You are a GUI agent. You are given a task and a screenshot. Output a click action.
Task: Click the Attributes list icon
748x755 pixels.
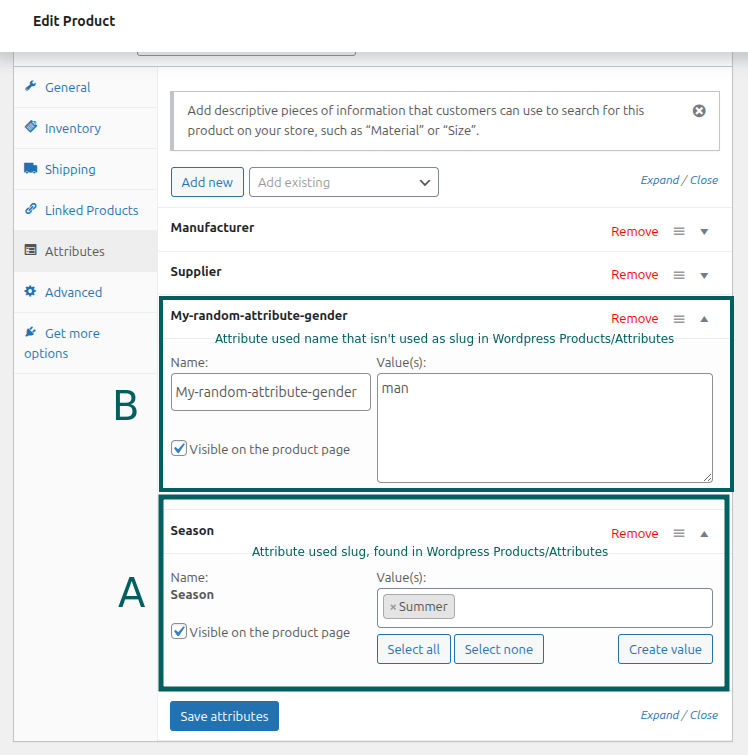pos(31,250)
